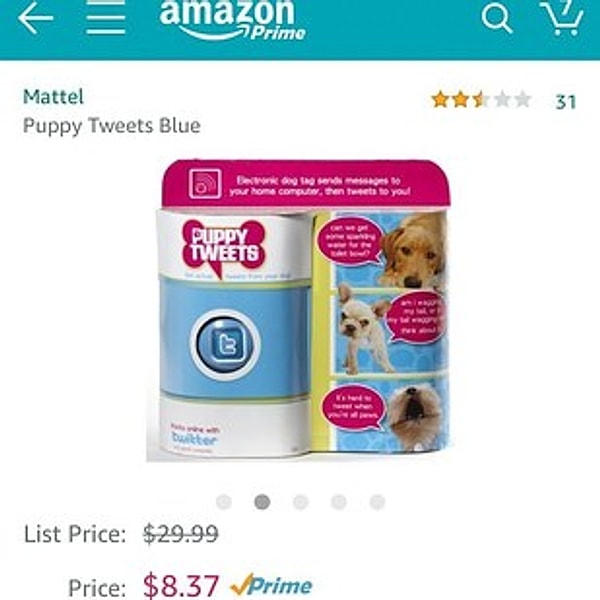Open the shopping cart with 7 items
The image size is (600, 600).
point(562,18)
